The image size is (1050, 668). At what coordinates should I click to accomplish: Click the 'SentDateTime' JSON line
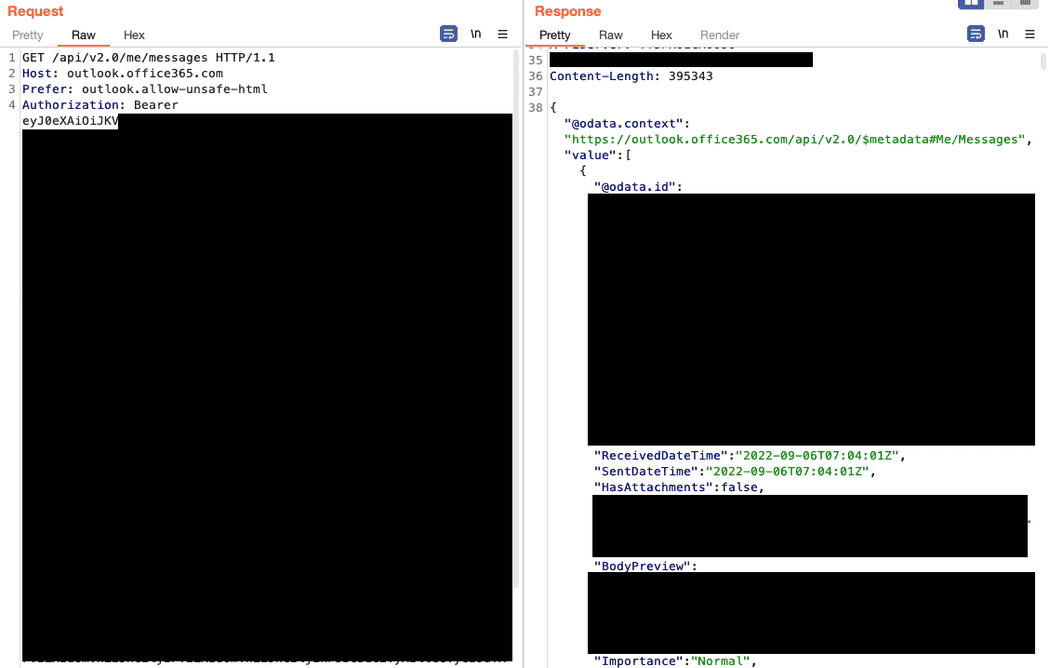[x=735, y=471]
